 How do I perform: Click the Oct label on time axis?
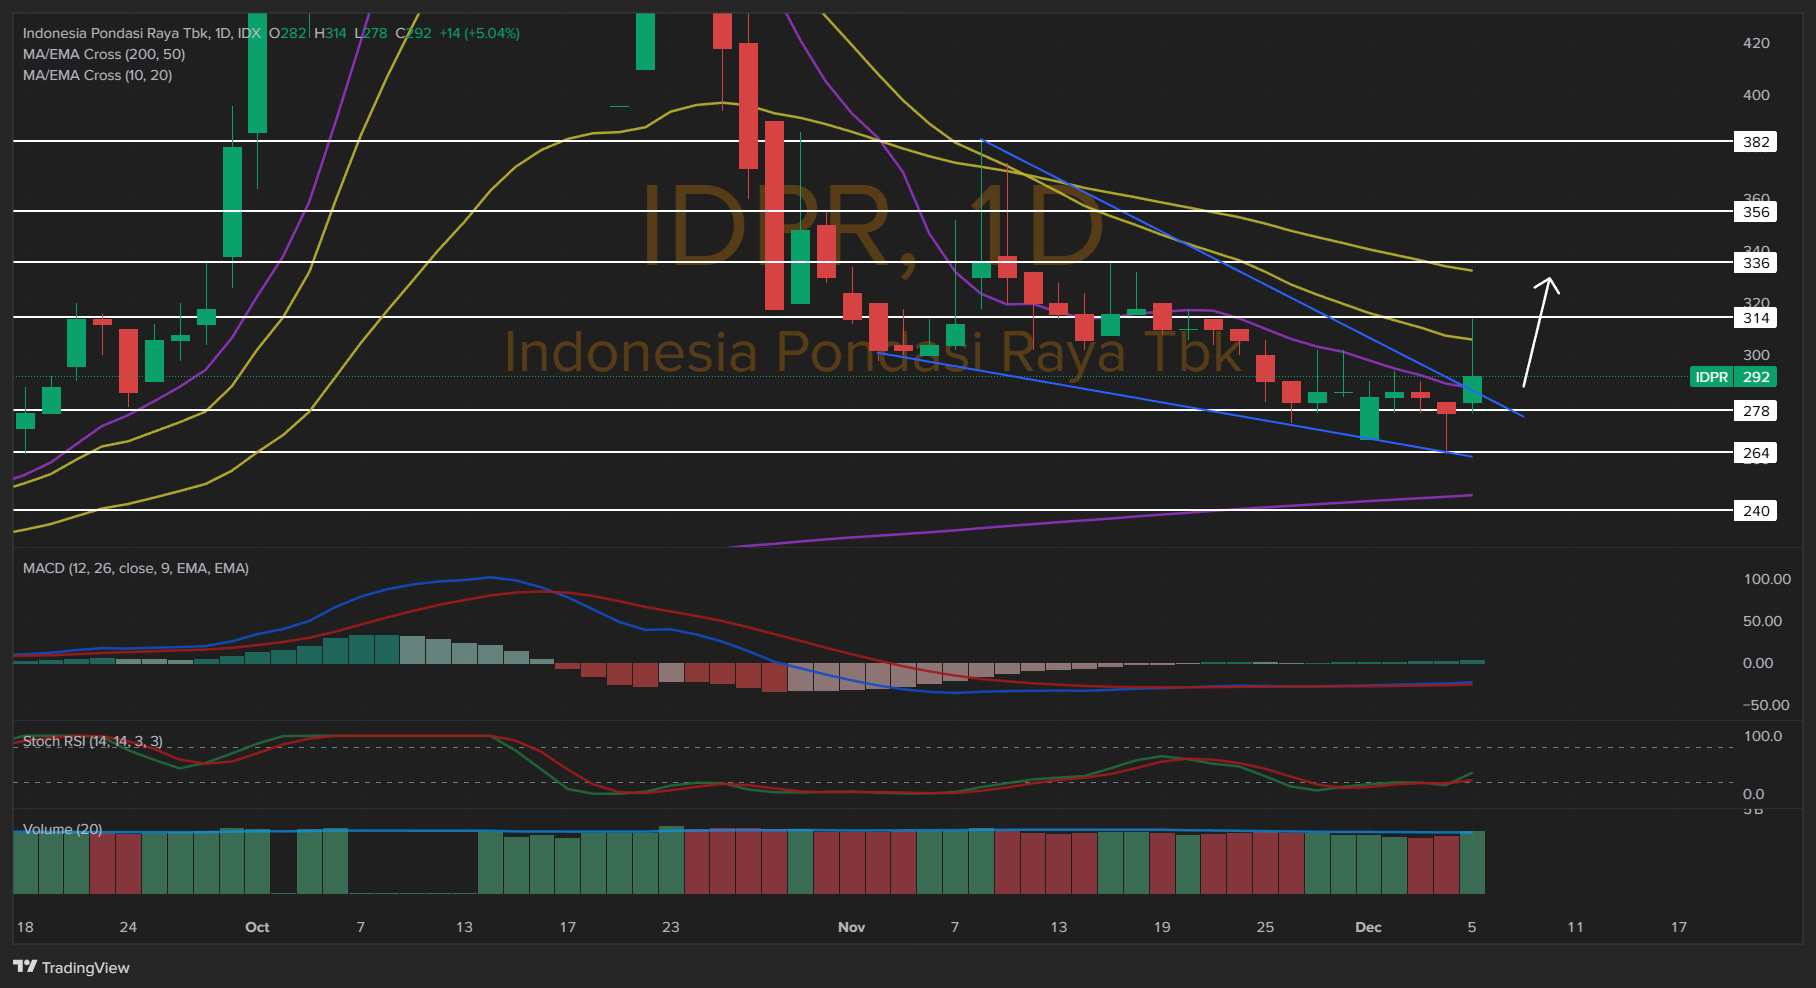257,927
